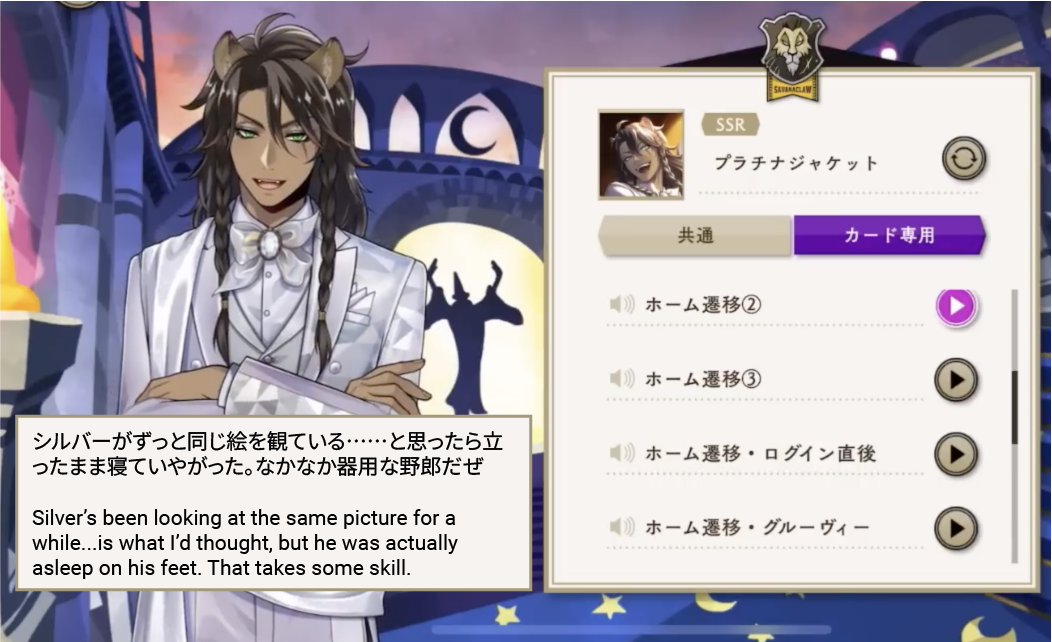Play the ホーム遷移・ログイン直後 voice line
This screenshot has height=642, width=1052.
click(956, 454)
